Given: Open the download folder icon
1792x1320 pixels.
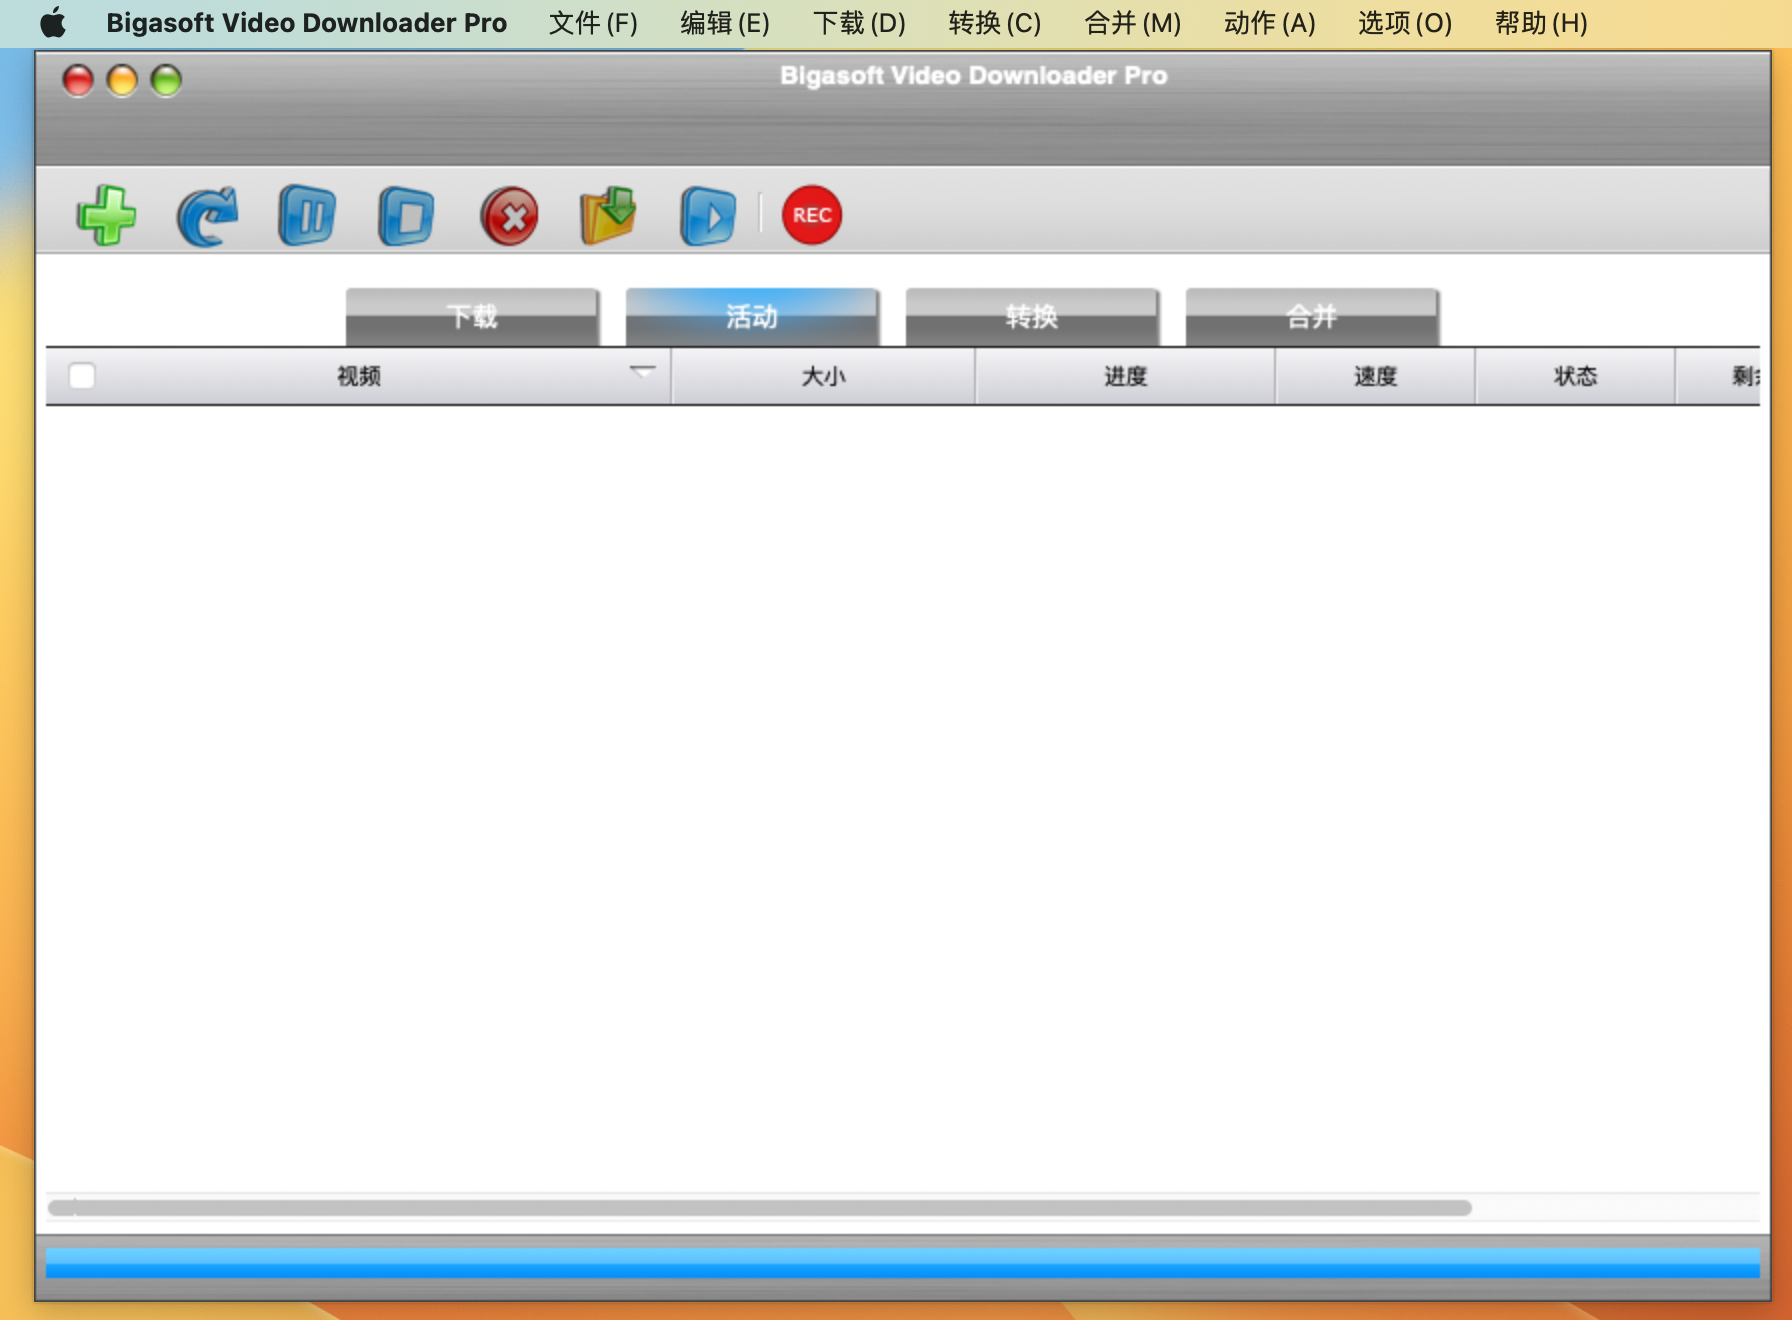Looking at the screenshot, I should click(608, 215).
